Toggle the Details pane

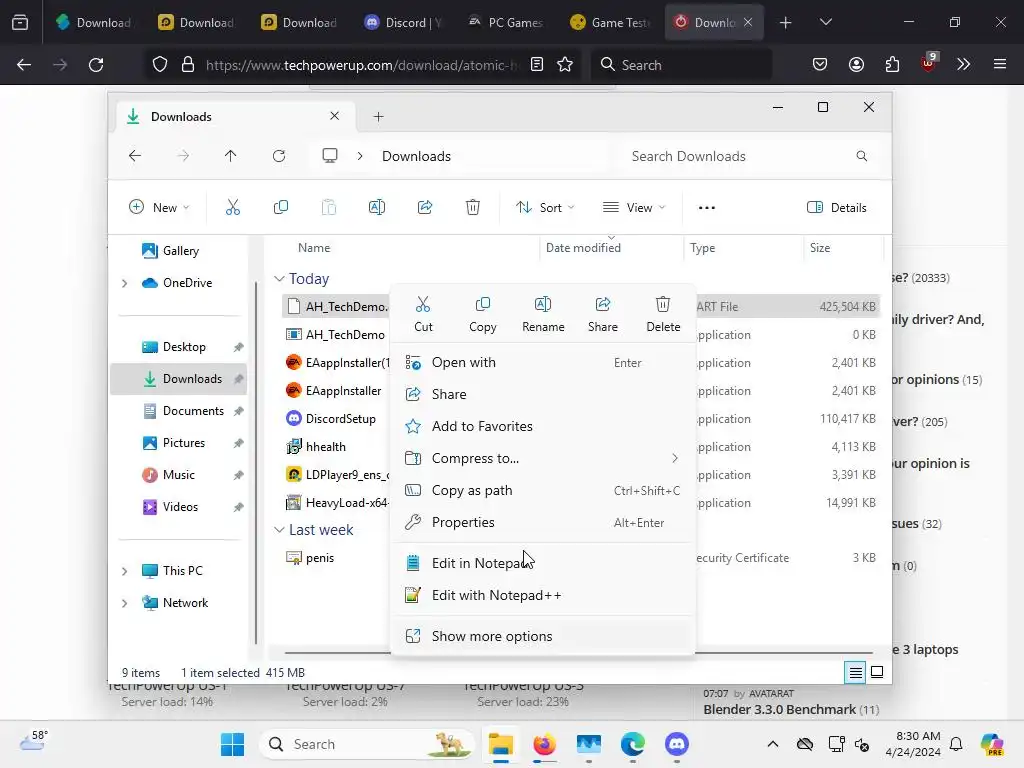pyautogui.click(x=837, y=208)
